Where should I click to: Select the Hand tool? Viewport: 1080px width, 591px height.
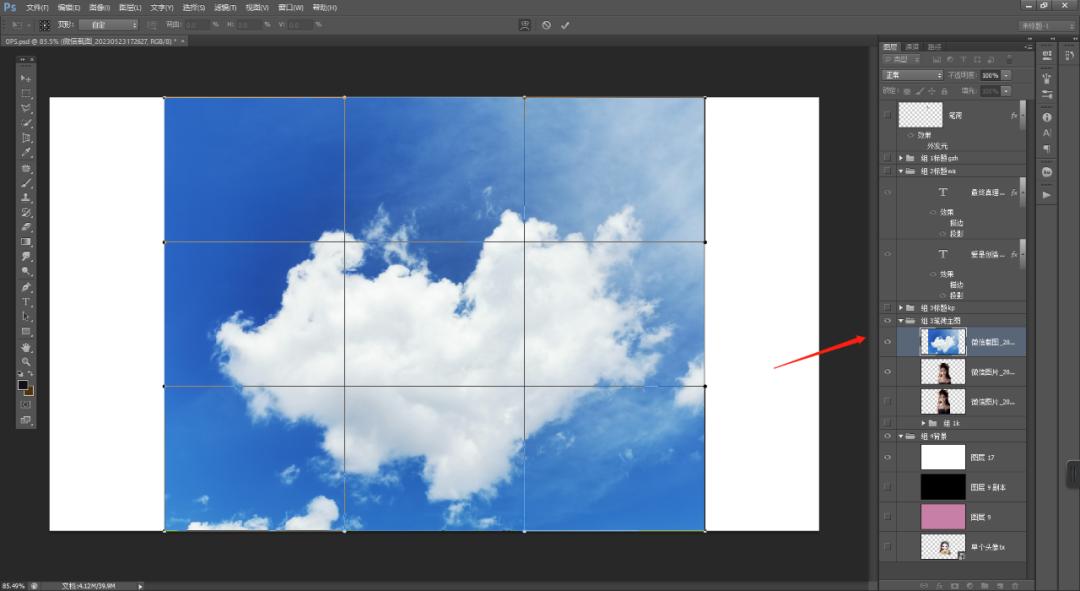(x=26, y=346)
